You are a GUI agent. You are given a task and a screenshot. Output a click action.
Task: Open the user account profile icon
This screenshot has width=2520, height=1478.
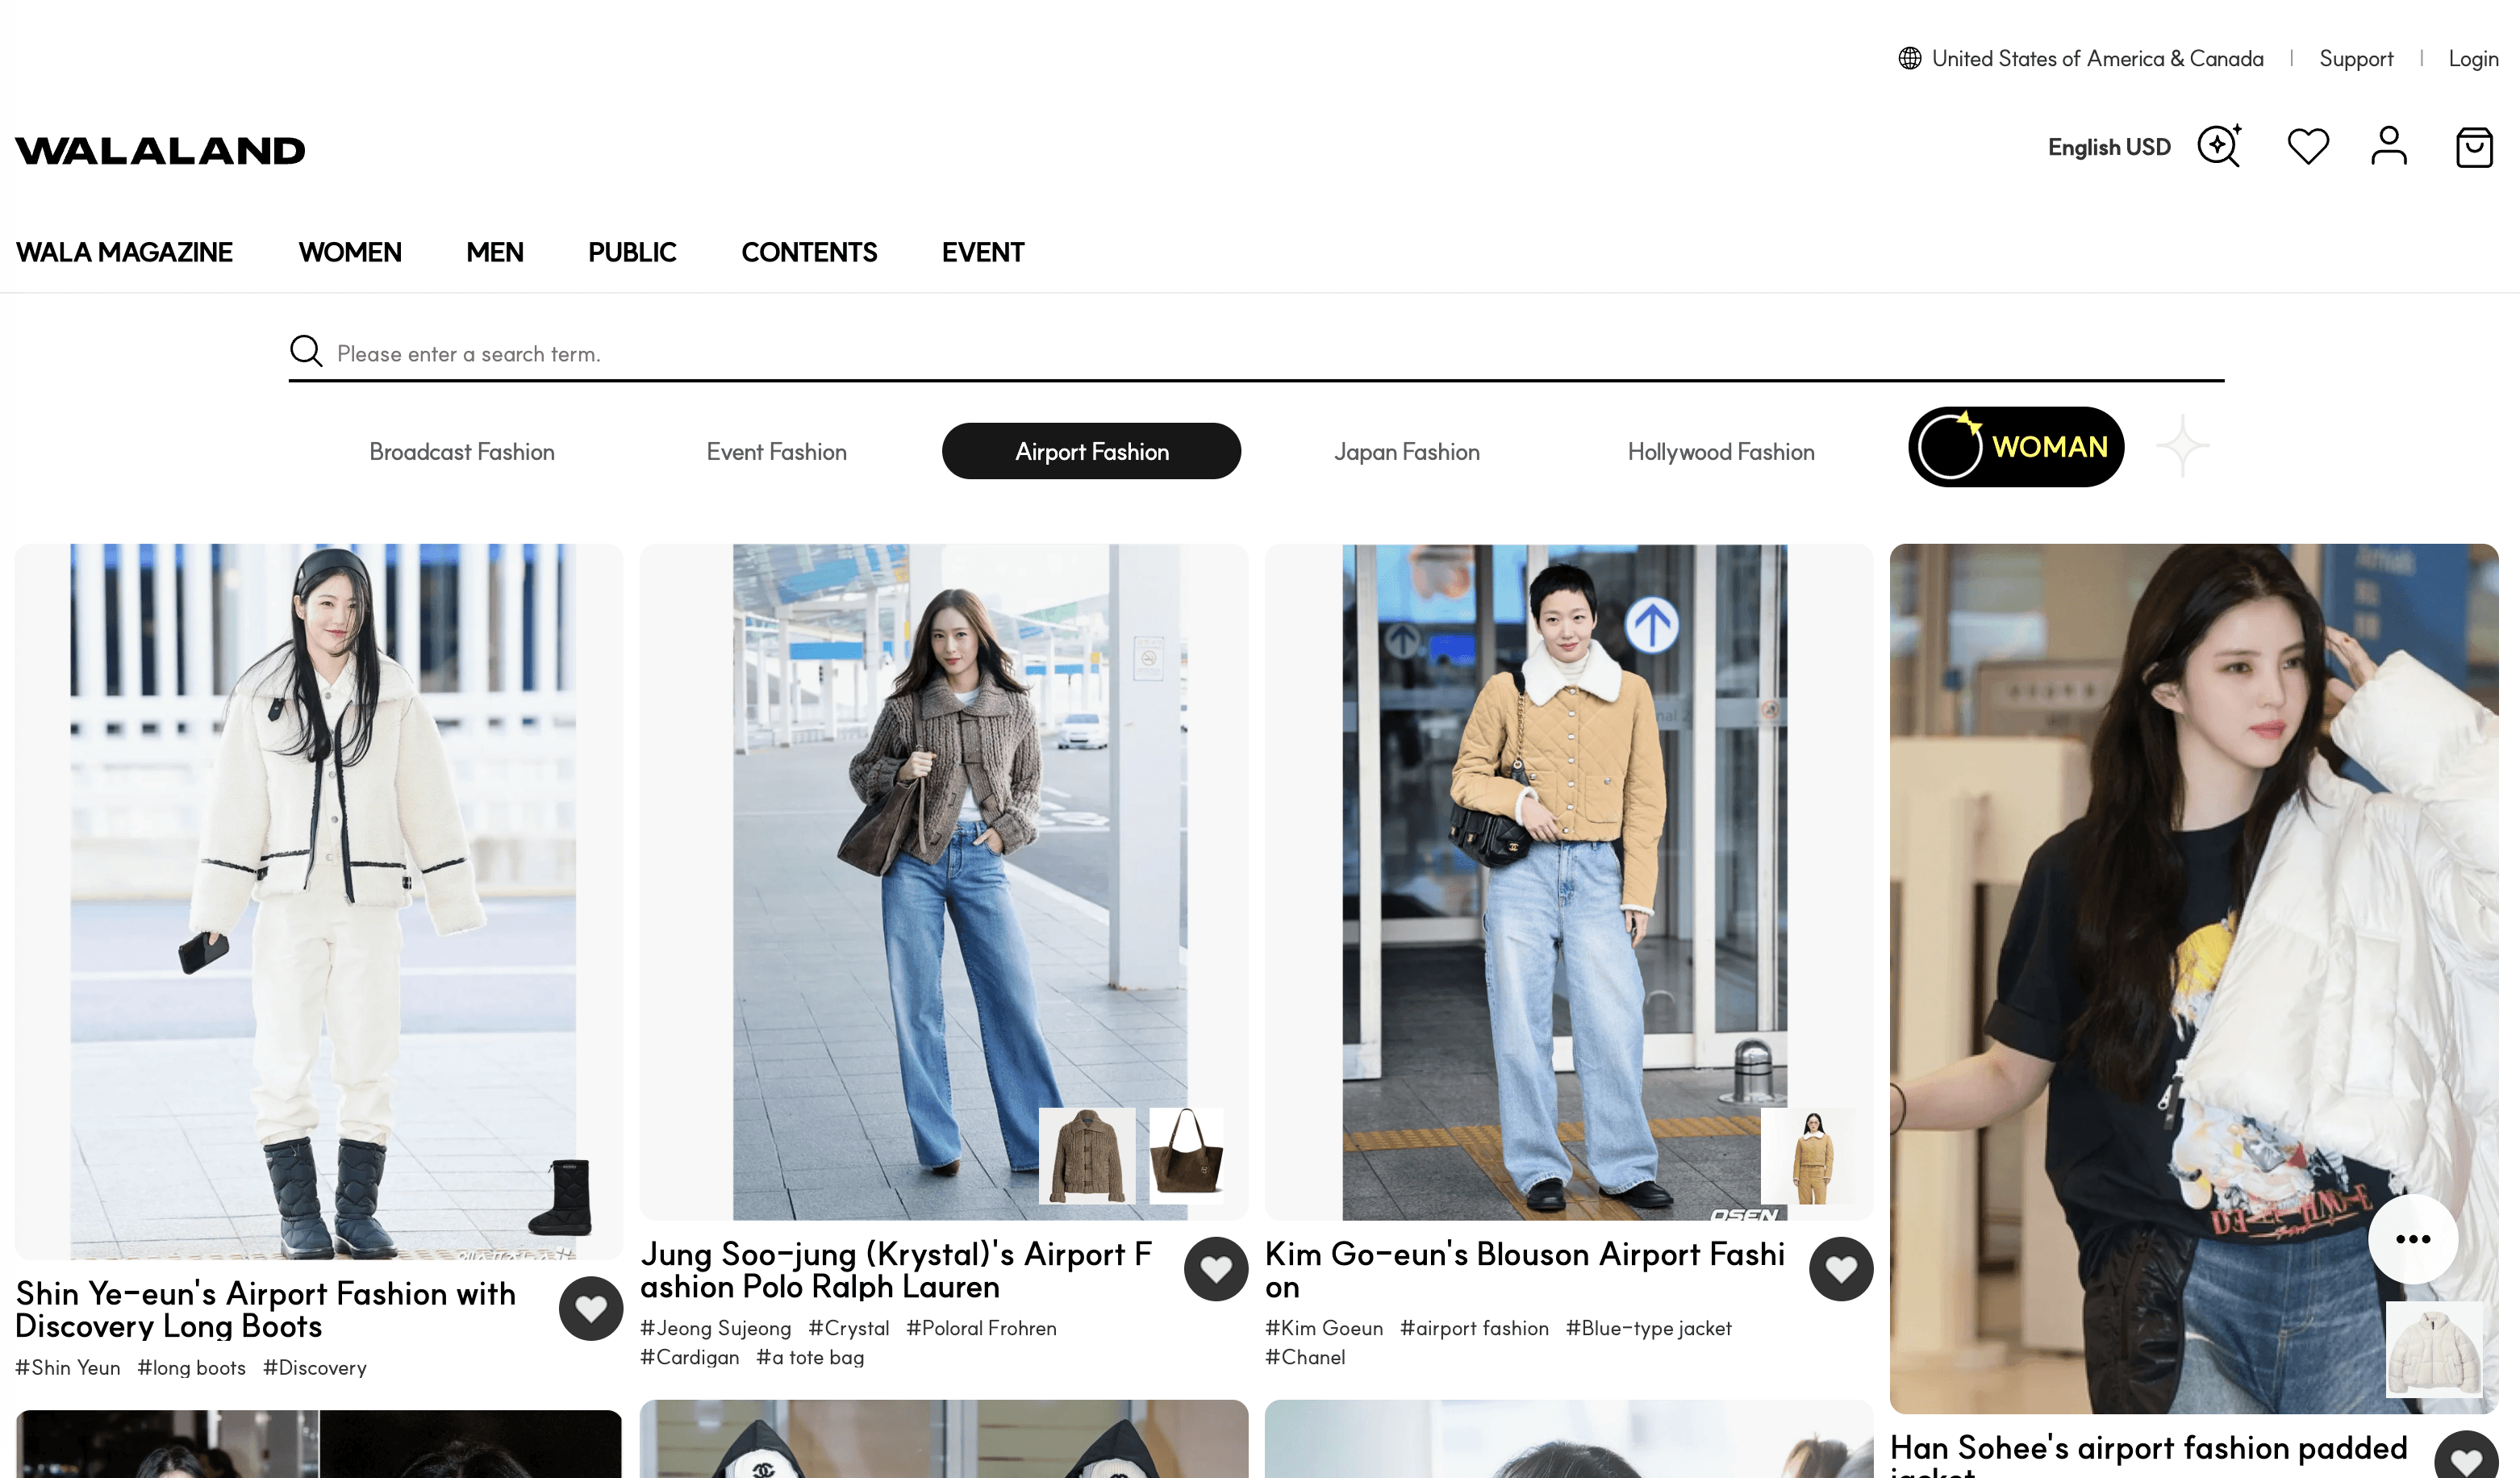[2389, 147]
